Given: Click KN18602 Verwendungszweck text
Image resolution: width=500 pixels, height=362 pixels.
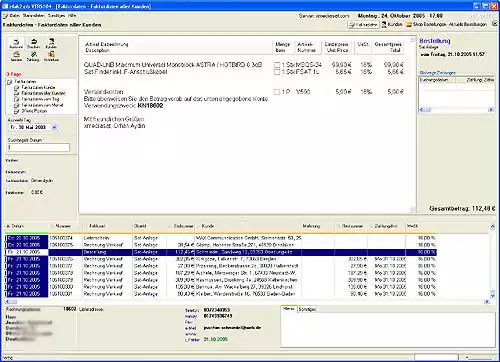Looking at the screenshot, I should click(150, 106).
